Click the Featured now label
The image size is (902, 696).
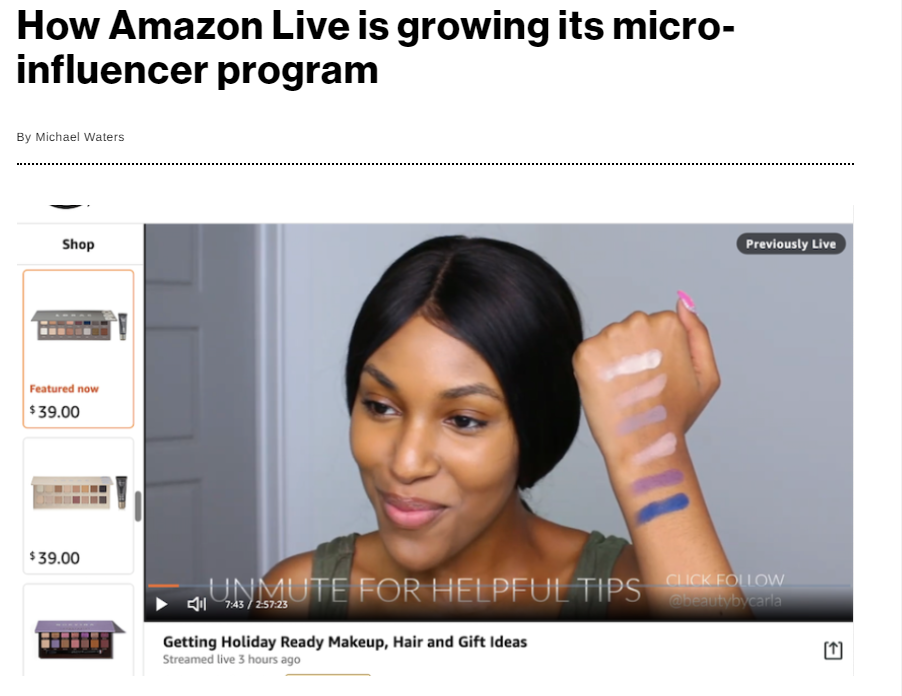coord(64,389)
